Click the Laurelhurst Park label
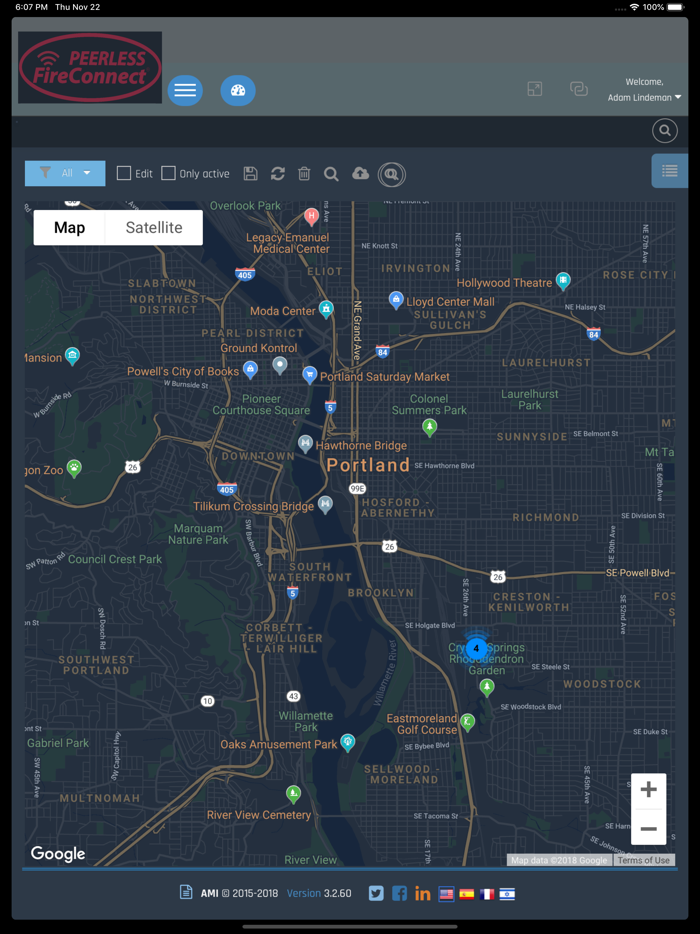This screenshot has width=700, height=934. 530,400
